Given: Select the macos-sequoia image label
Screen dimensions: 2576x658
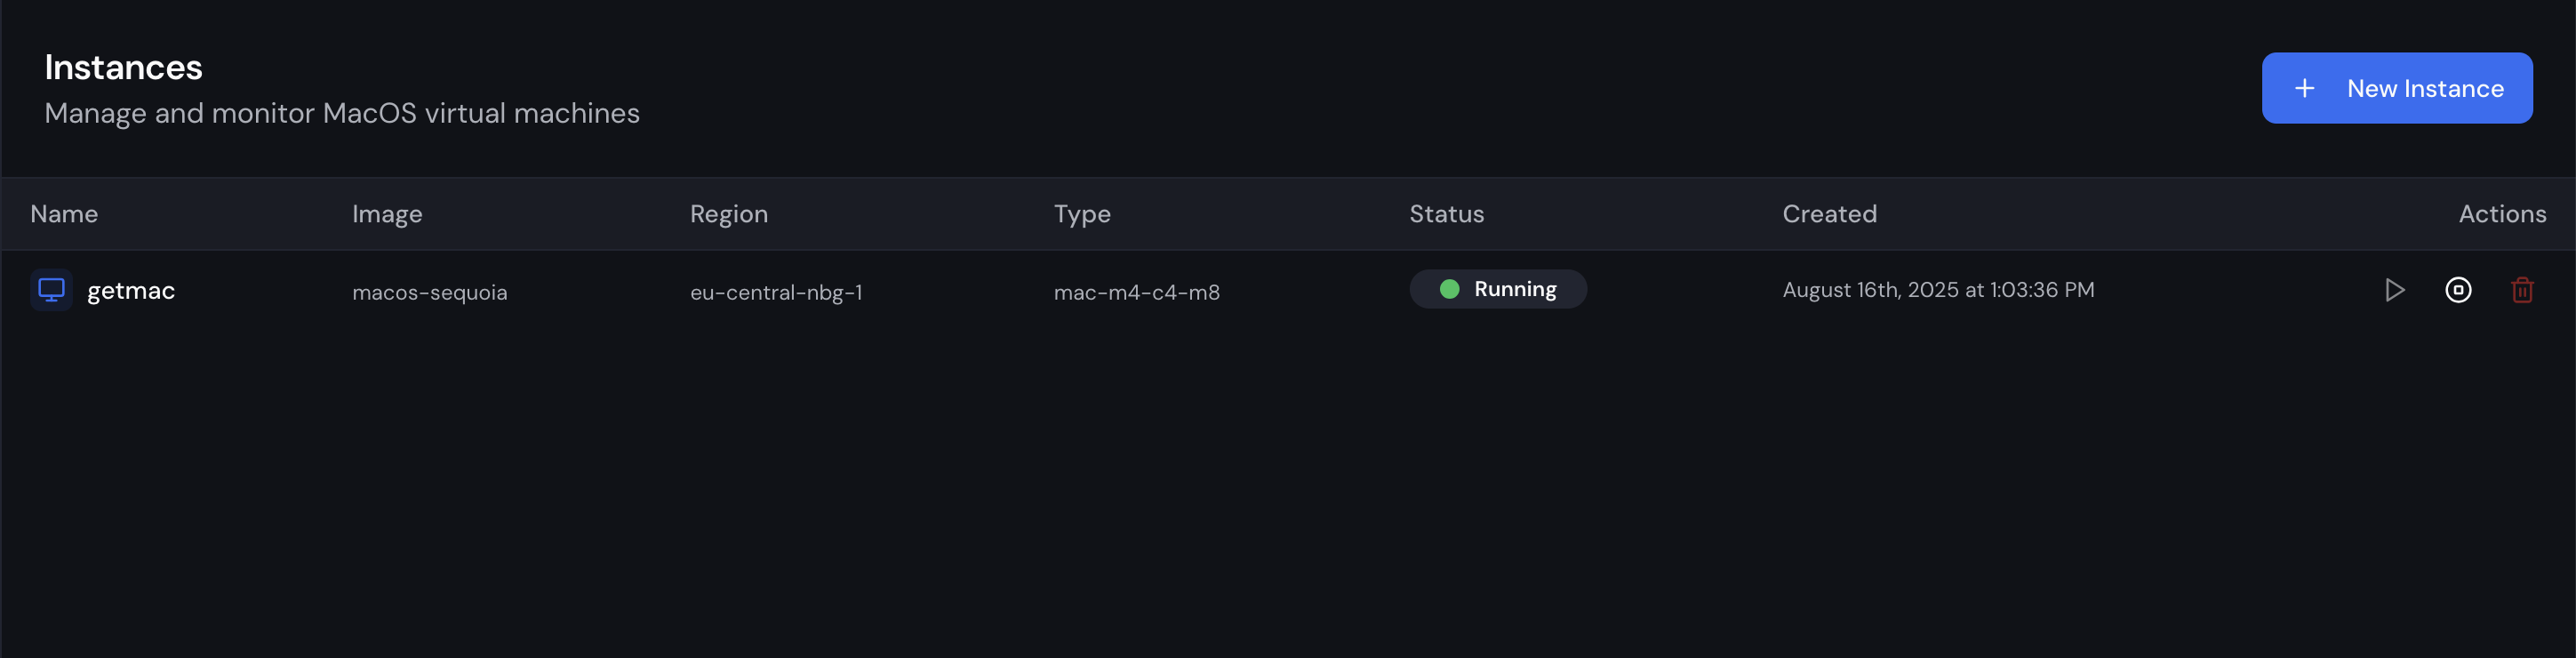Looking at the screenshot, I should pyautogui.click(x=430, y=292).
